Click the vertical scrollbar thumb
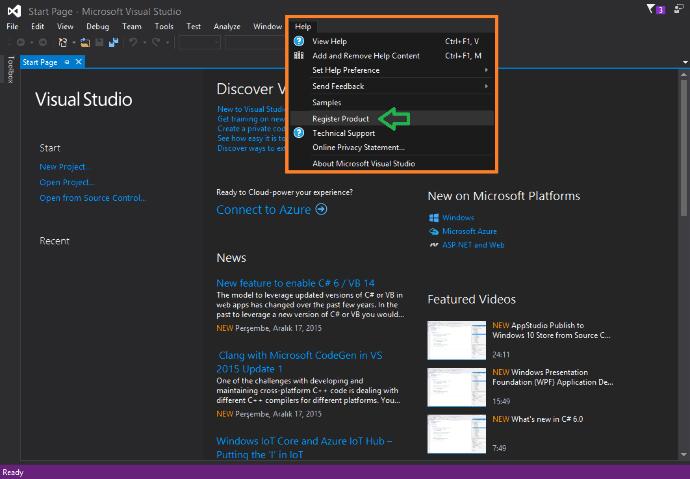 684,147
